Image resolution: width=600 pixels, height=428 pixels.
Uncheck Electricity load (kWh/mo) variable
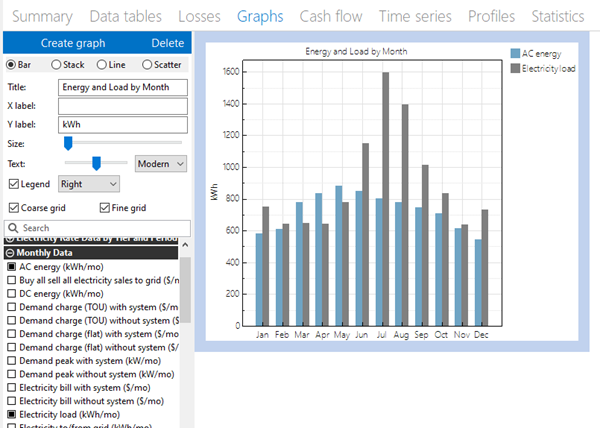point(12,413)
